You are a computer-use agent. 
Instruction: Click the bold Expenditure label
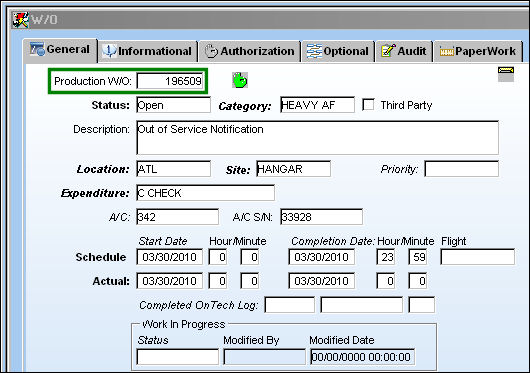(95, 193)
